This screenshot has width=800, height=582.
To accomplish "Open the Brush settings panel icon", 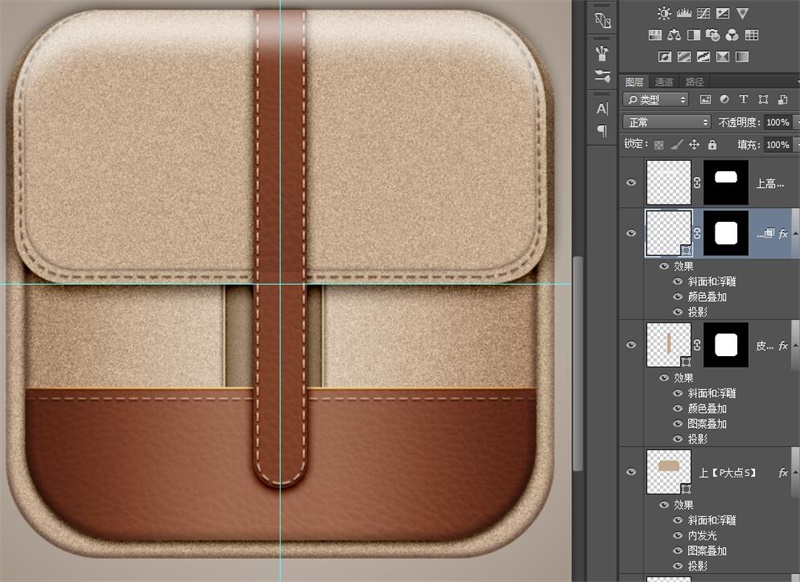I will pyautogui.click(x=602, y=76).
